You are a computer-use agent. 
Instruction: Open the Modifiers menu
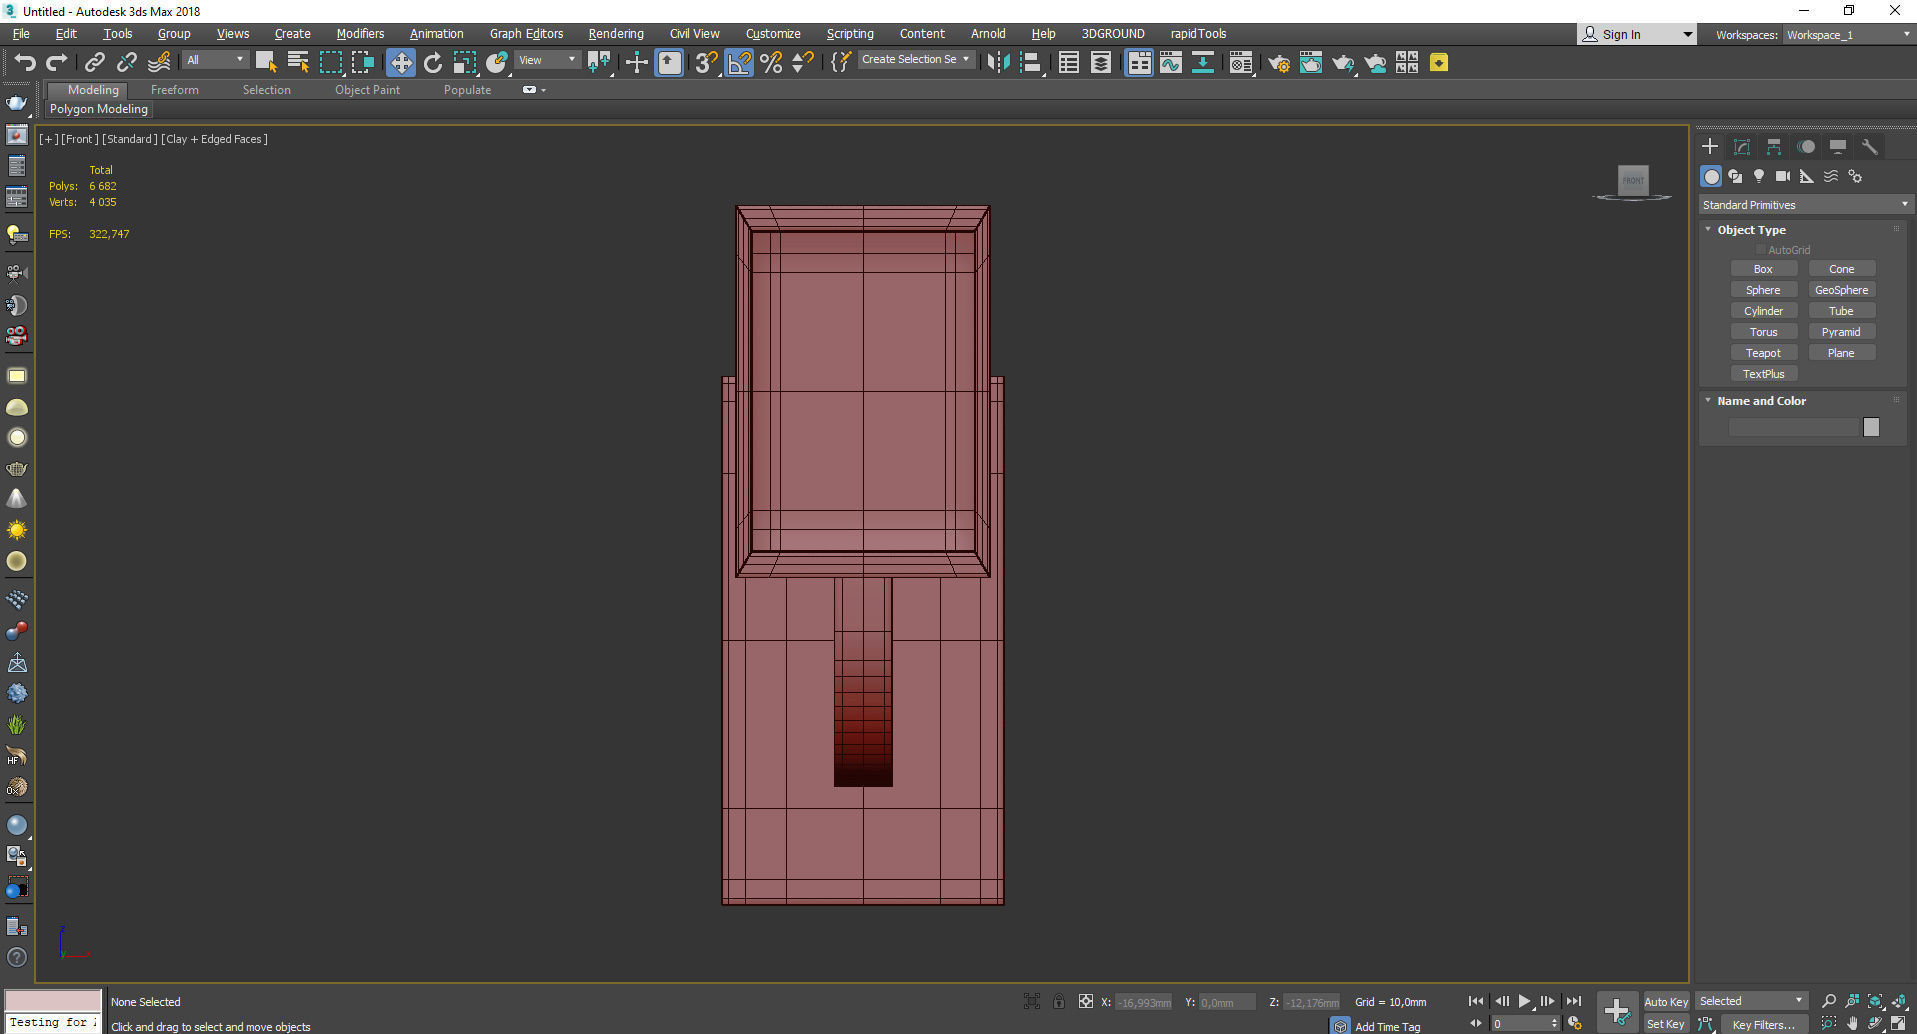click(x=360, y=34)
